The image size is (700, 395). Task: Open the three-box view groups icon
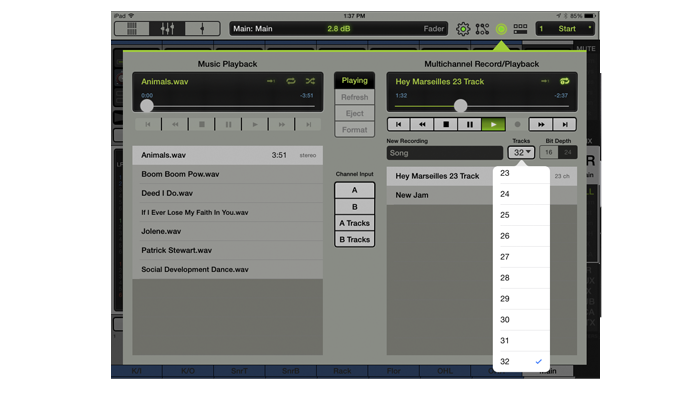[520, 29]
